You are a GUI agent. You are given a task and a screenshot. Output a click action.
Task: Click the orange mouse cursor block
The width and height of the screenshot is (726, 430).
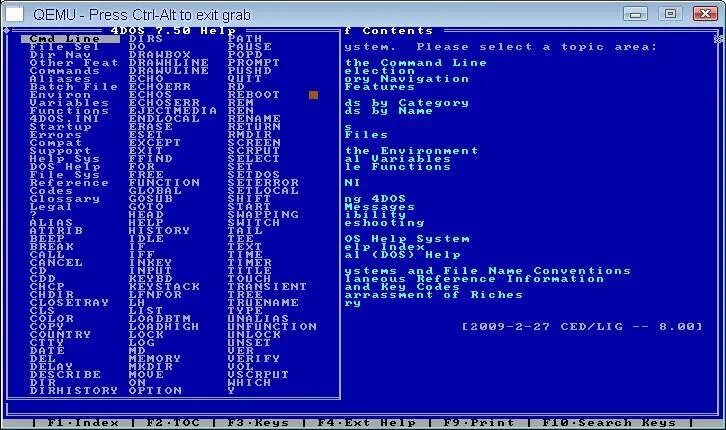(313, 95)
